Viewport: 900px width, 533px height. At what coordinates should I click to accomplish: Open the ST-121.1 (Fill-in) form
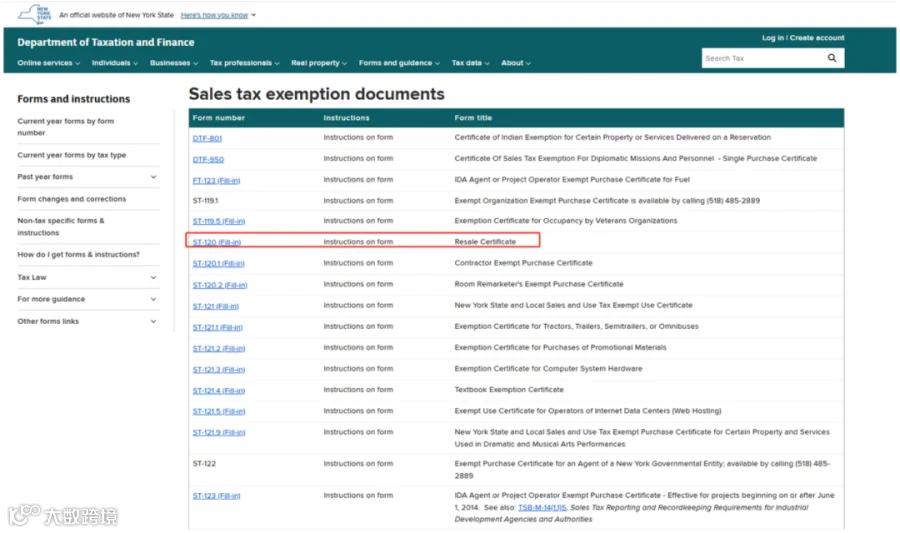click(218, 327)
